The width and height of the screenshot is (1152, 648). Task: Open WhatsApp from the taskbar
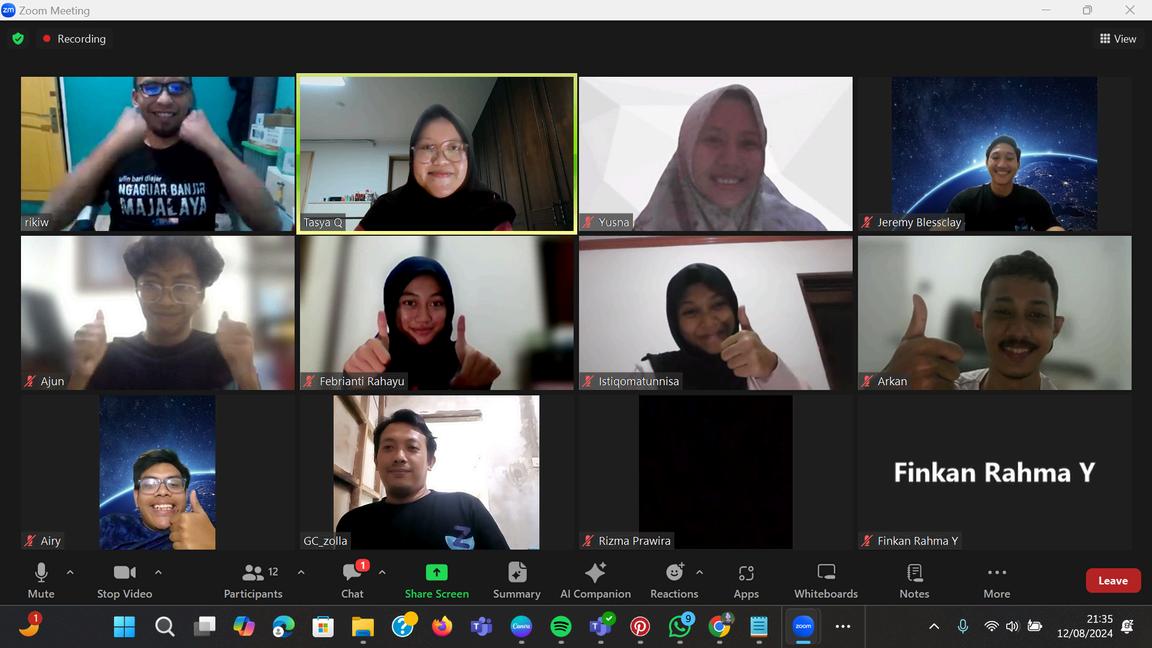pyautogui.click(x=680, y=627)
